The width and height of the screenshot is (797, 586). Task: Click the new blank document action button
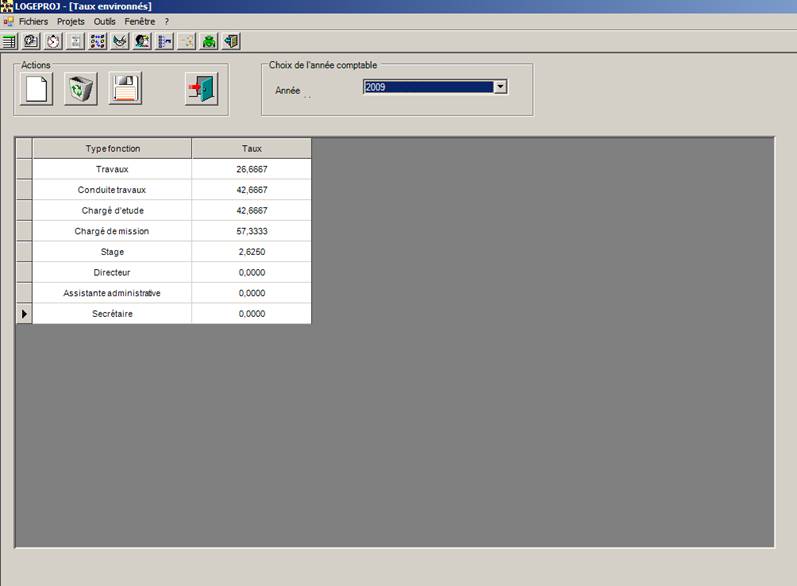coord(36,89)
